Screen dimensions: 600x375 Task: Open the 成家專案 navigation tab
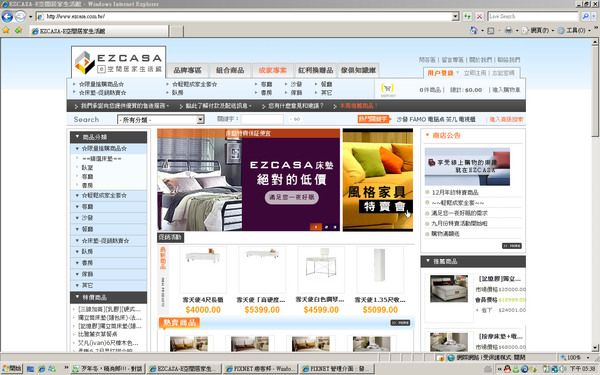[272, 70]
